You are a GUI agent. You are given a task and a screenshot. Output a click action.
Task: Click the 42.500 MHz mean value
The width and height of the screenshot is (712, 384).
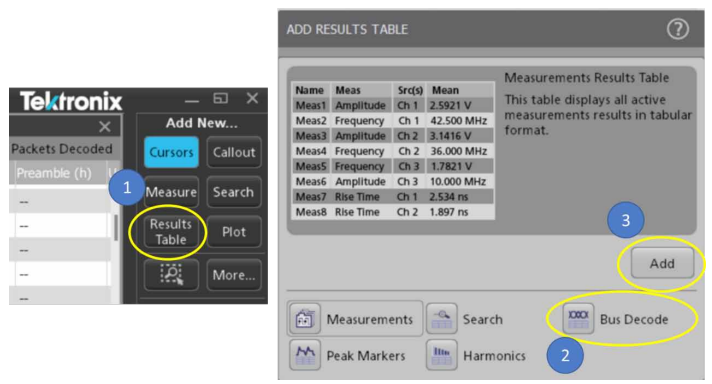(x=459, y=121)
